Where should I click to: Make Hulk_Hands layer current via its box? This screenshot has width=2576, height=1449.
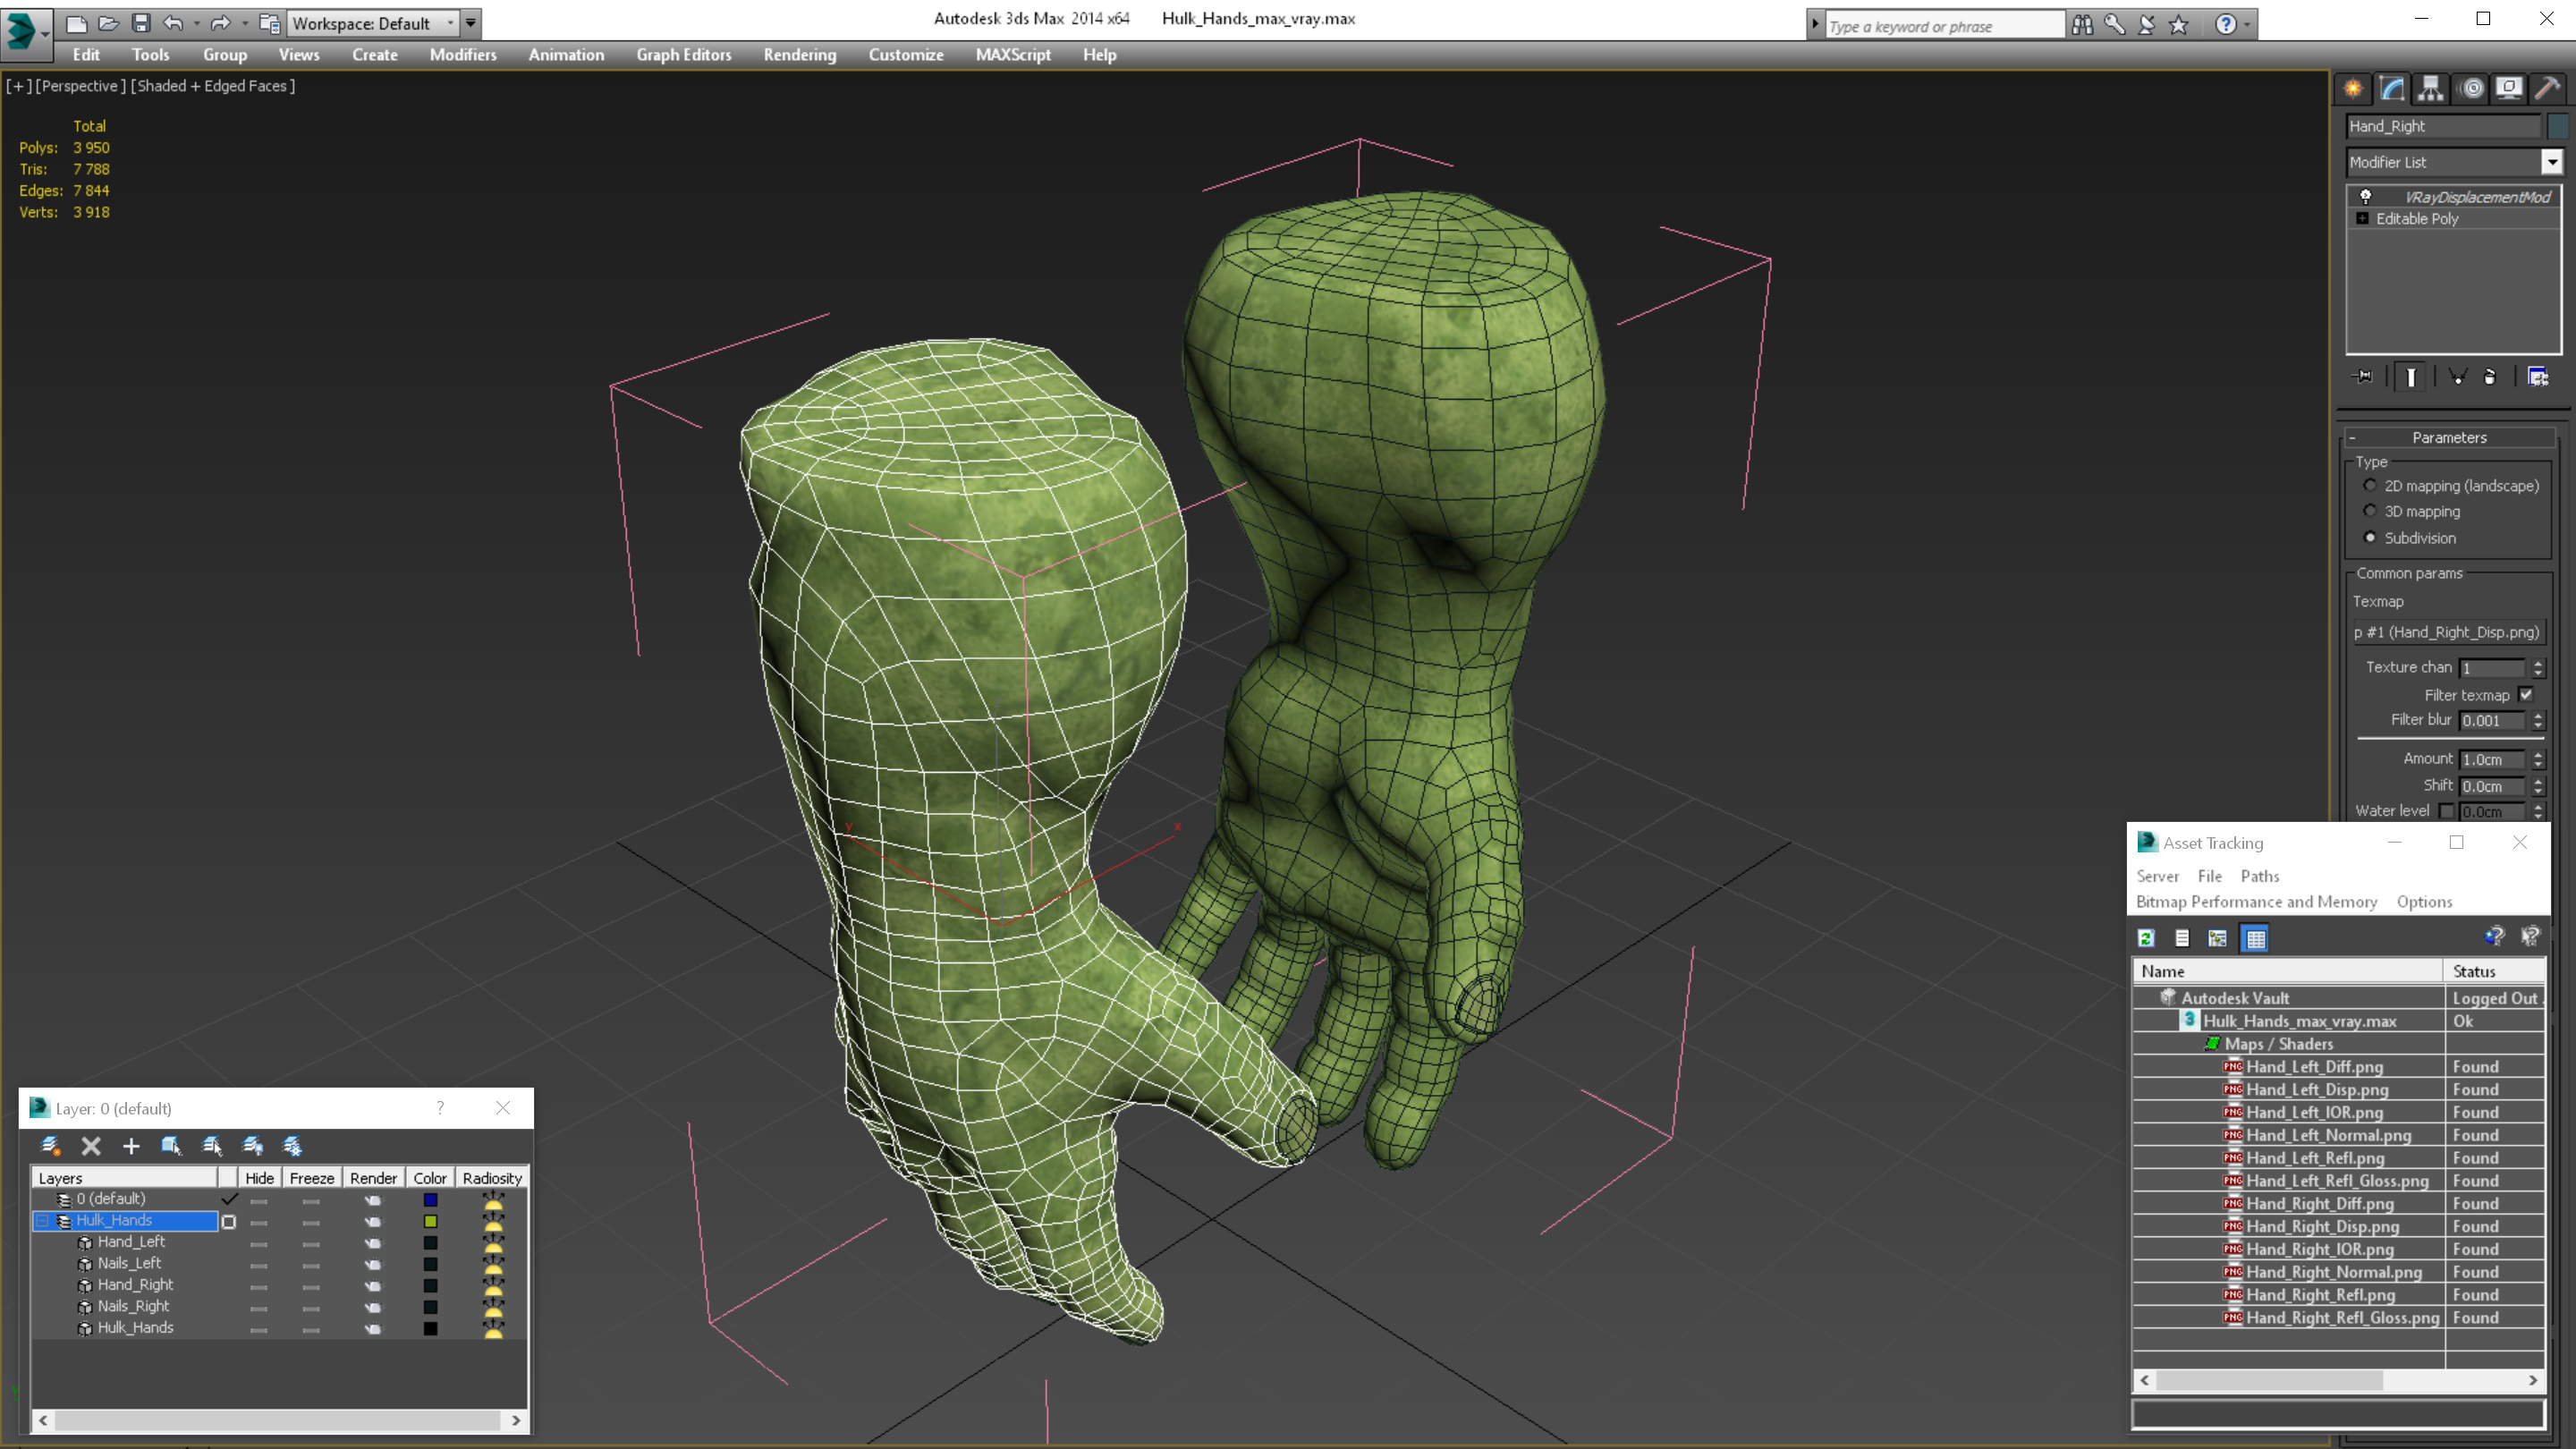[228, 1222]
